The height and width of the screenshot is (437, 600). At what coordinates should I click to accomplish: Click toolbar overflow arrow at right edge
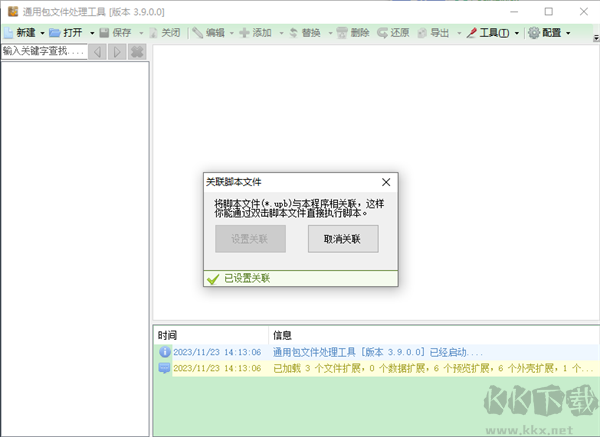pos(596,38)
